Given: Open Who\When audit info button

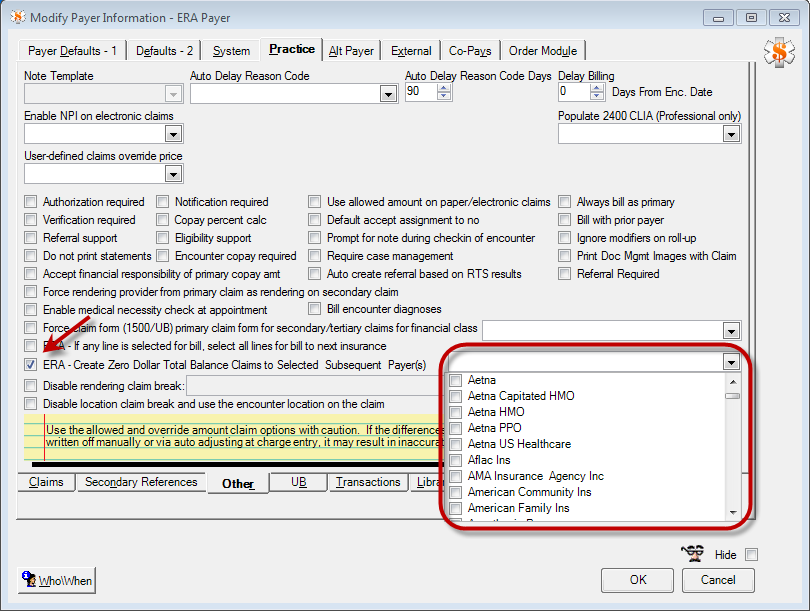Looking at the screenshot, I should coord(57,580).
